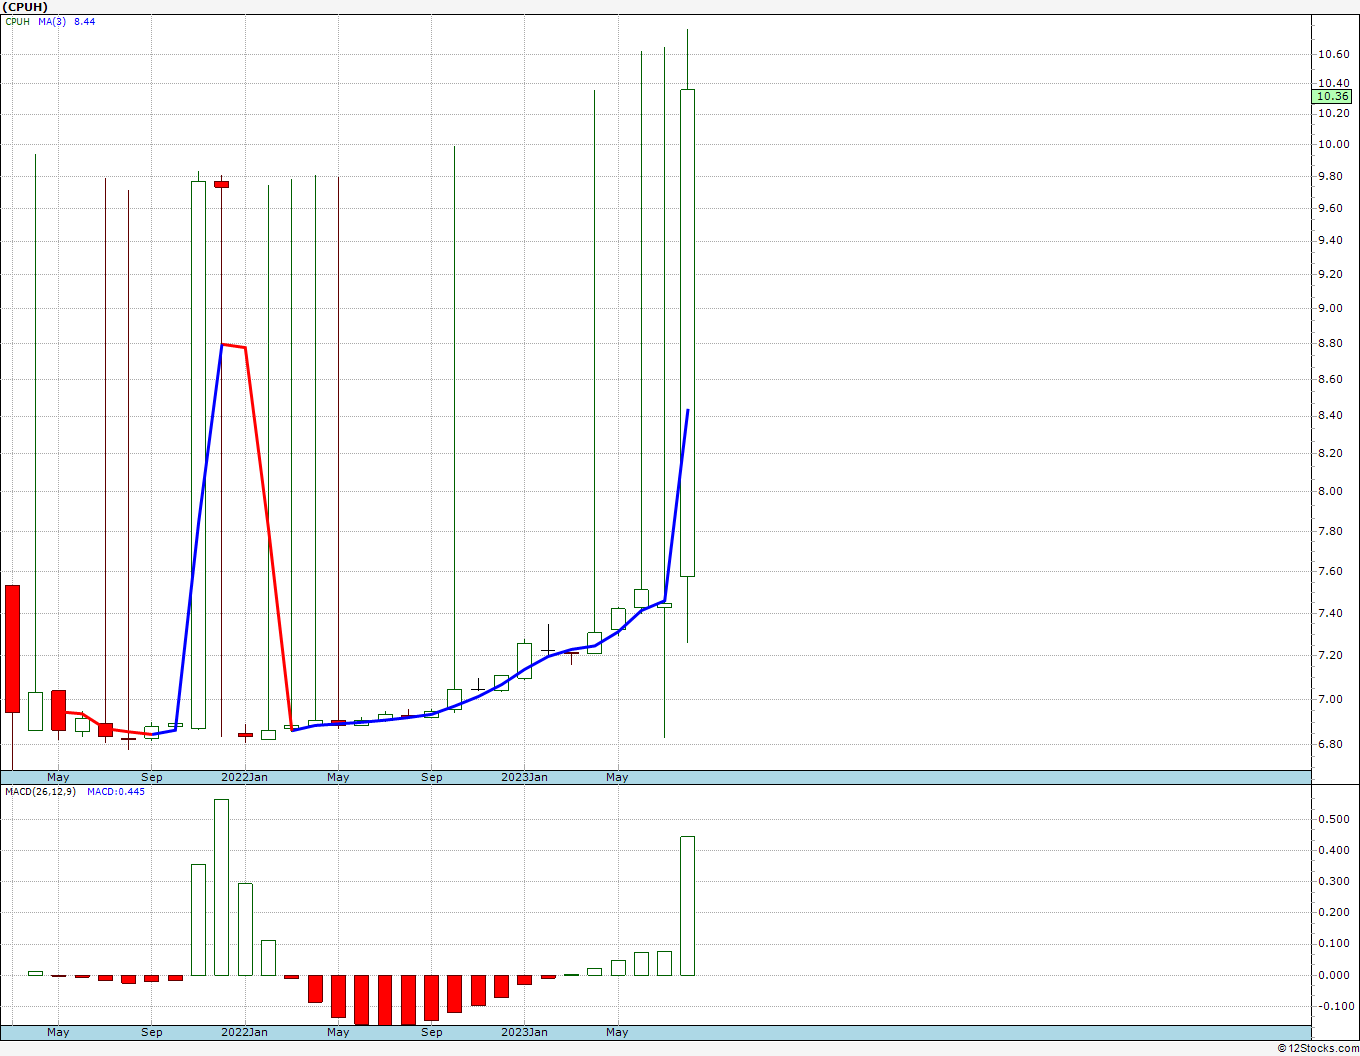Viewport: 1360px width, 1056px height.
Task: Select the 0.200 MACD axis label
Action: 1333,913
